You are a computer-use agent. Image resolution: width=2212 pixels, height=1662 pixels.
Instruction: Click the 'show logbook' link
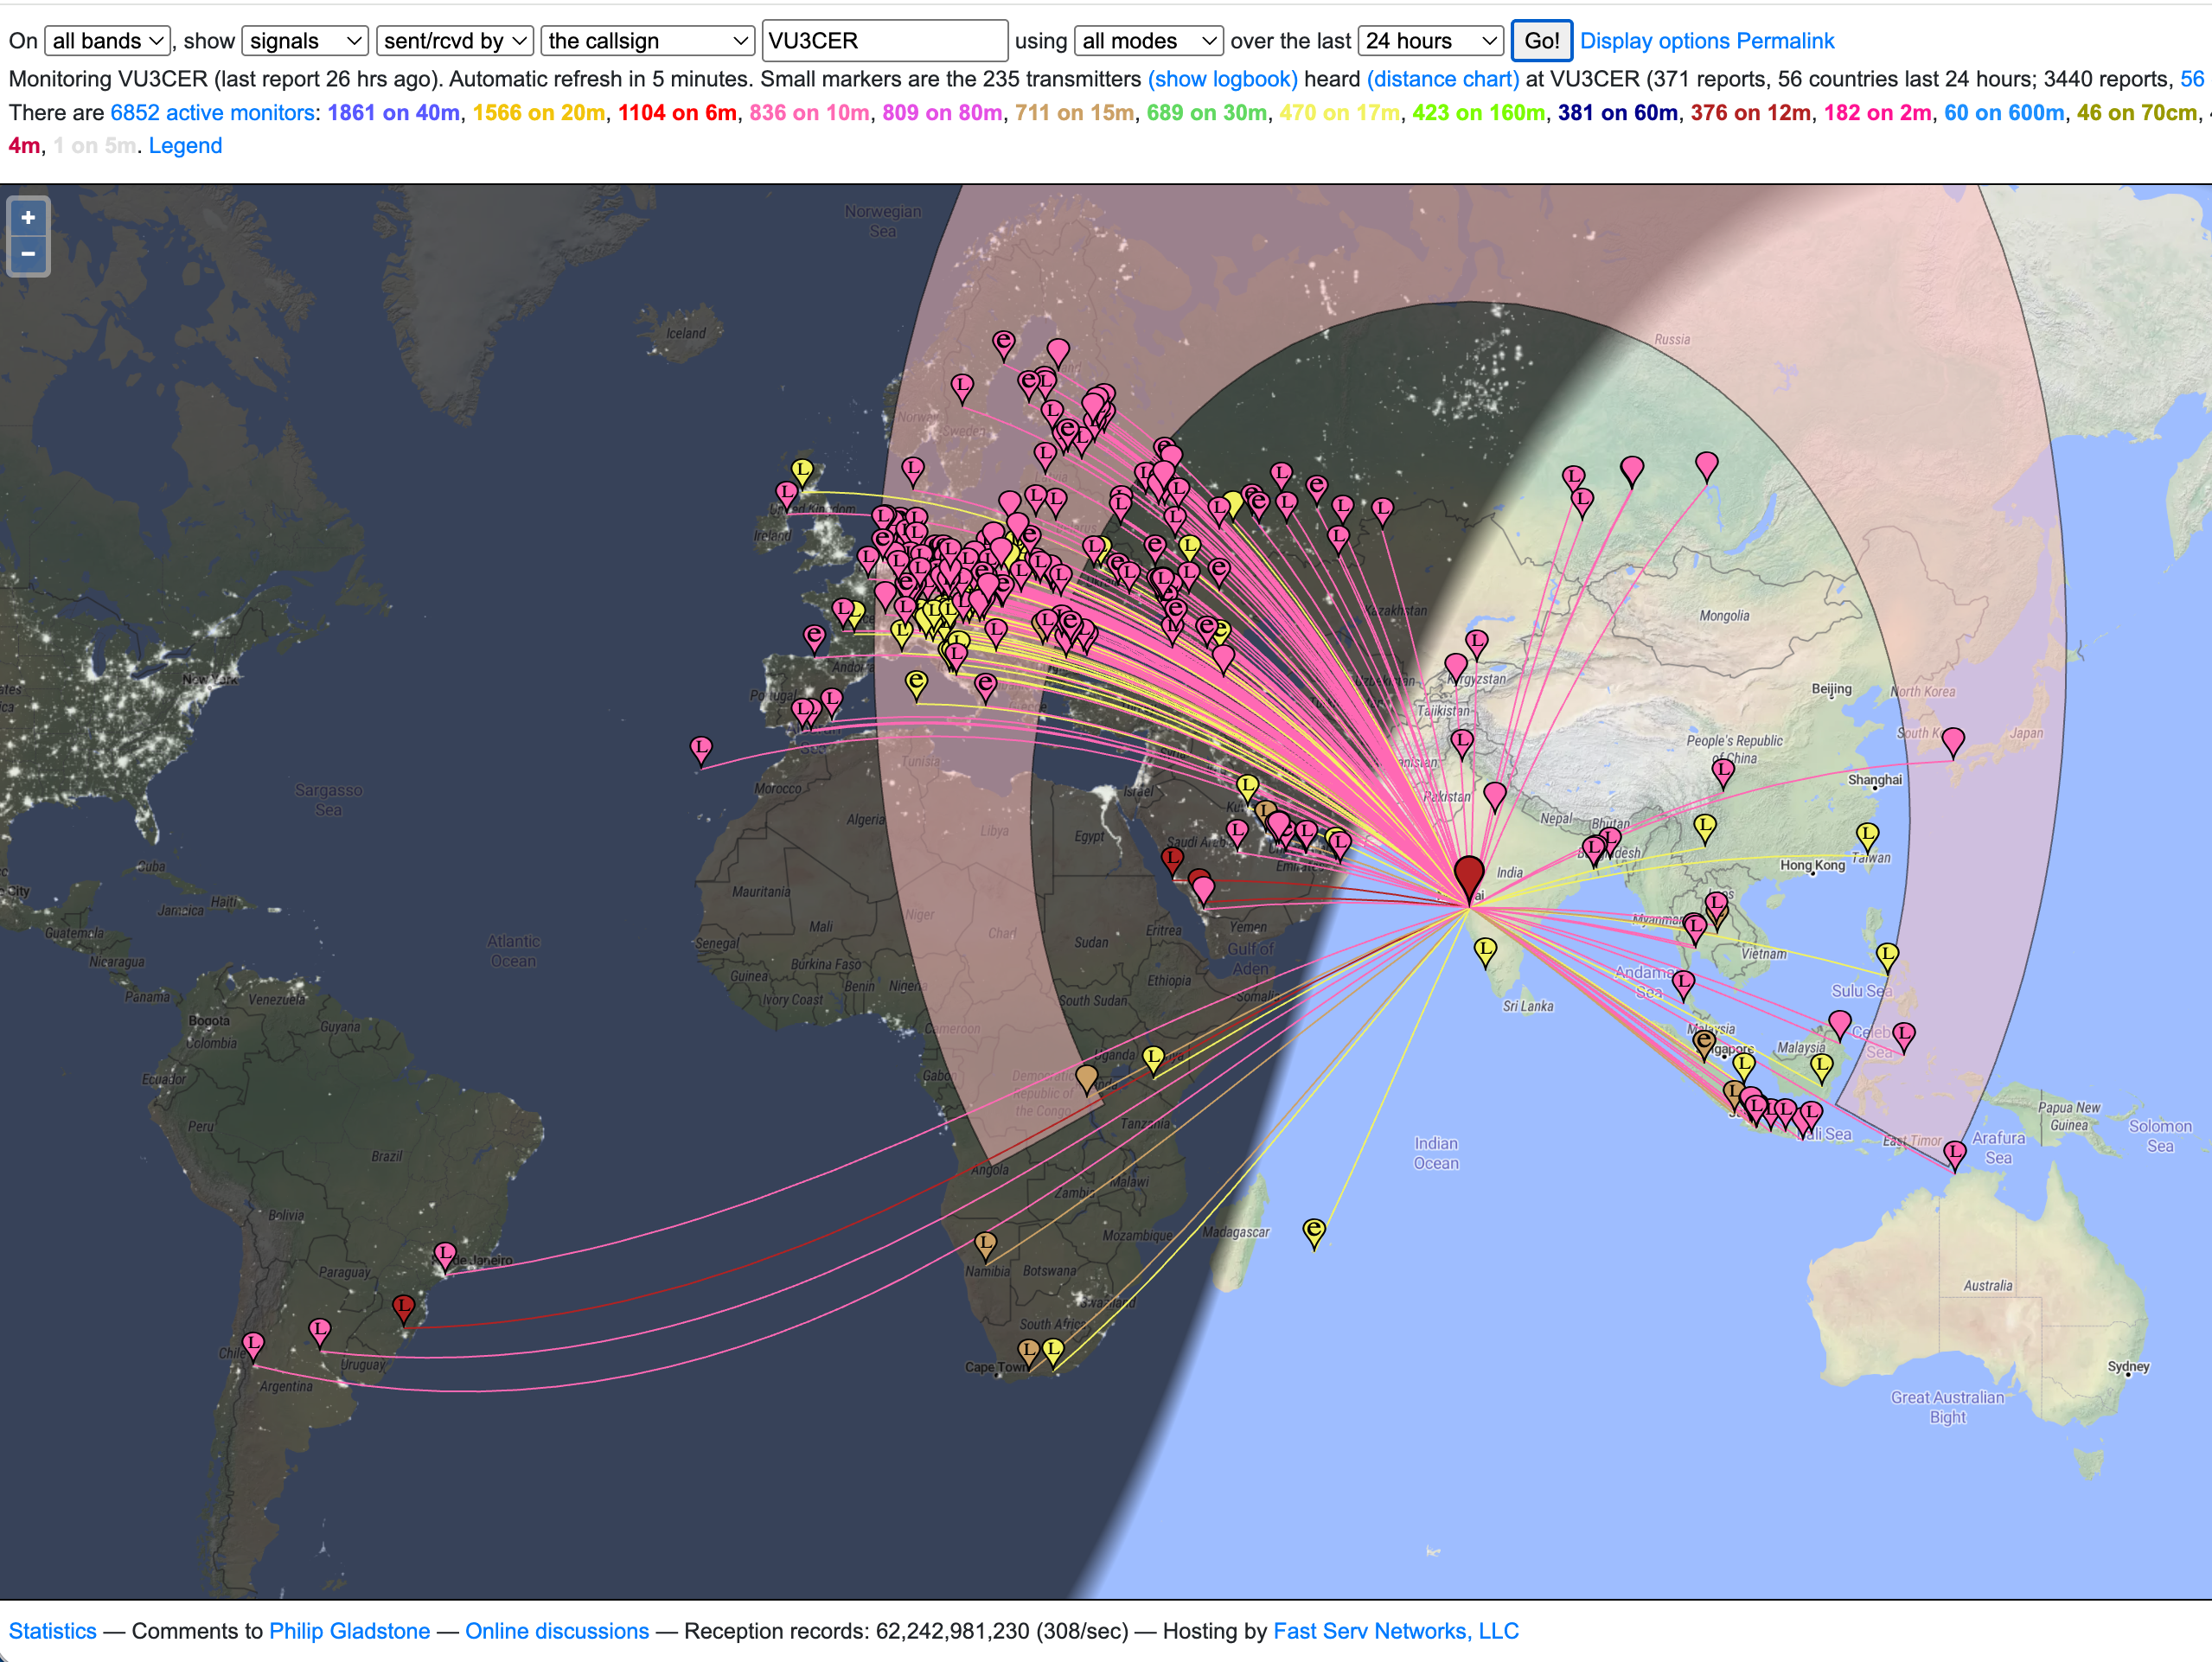[1222, 79]
